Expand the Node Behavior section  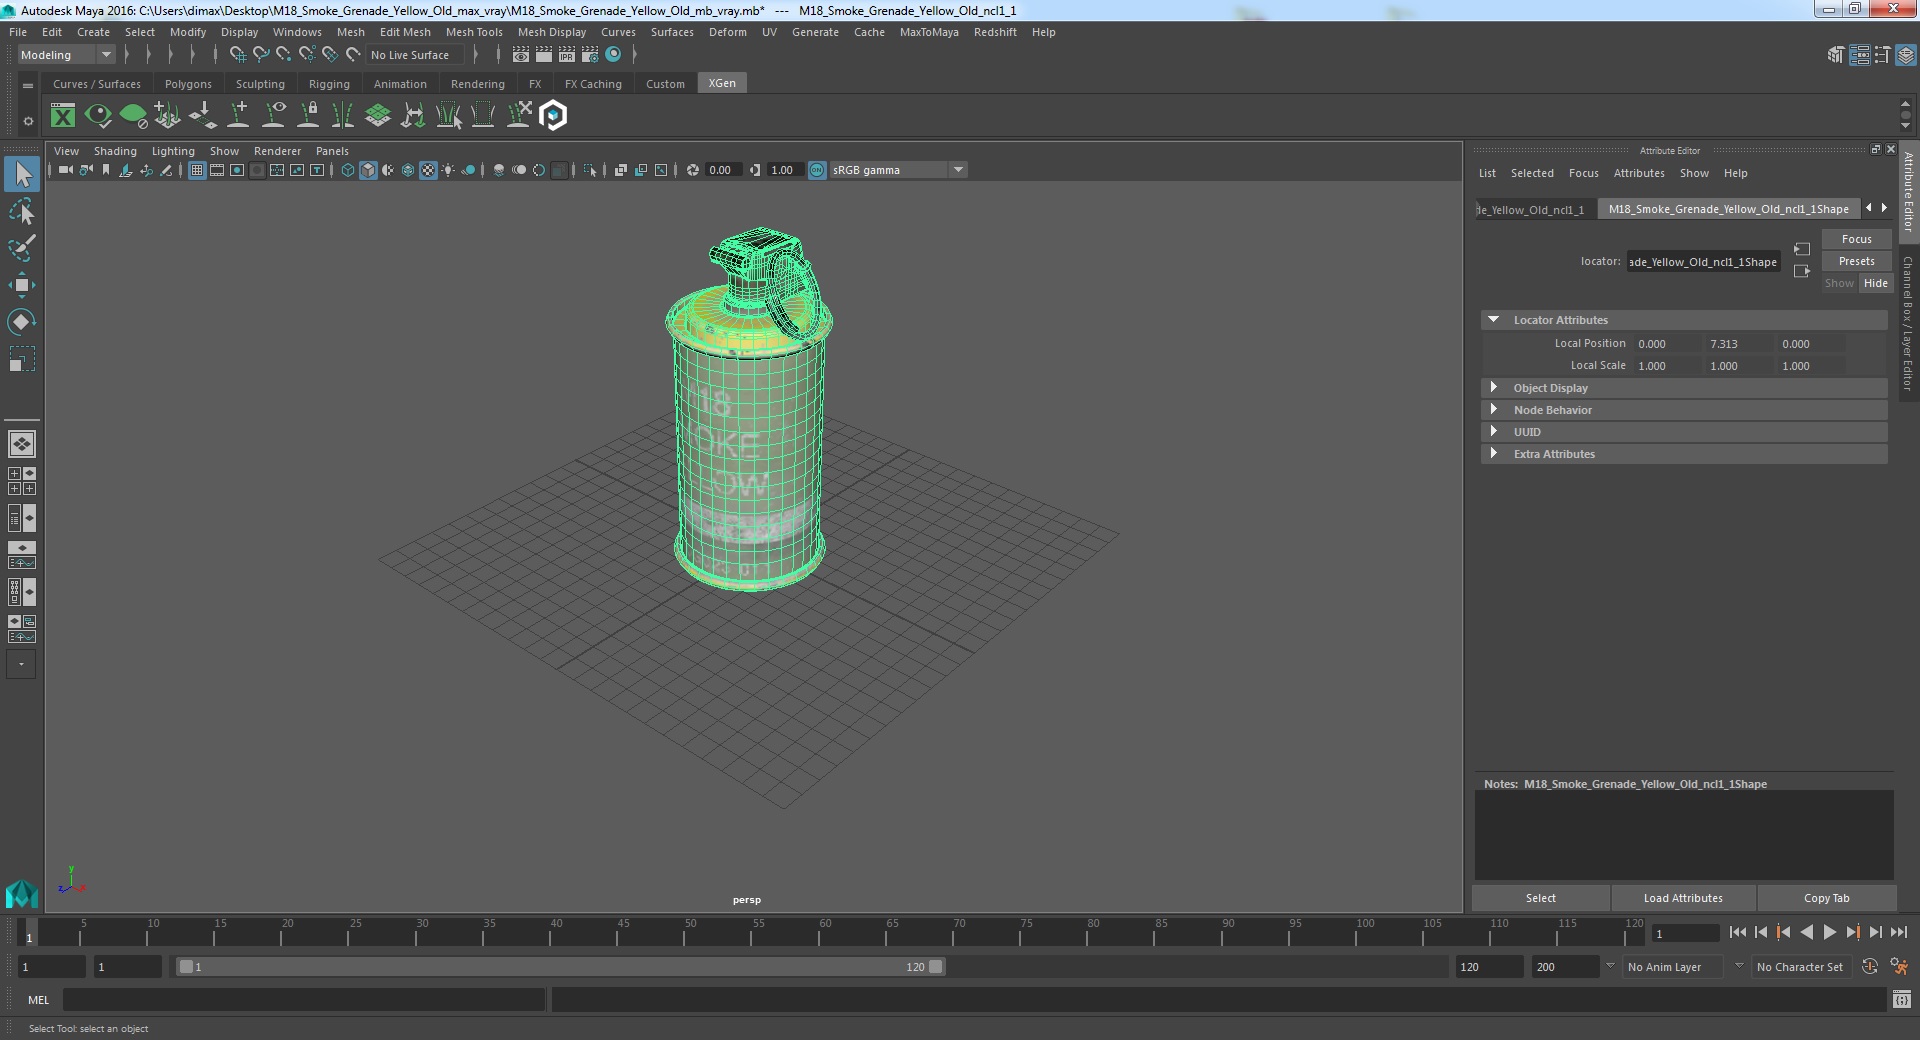coord(1493,410)
